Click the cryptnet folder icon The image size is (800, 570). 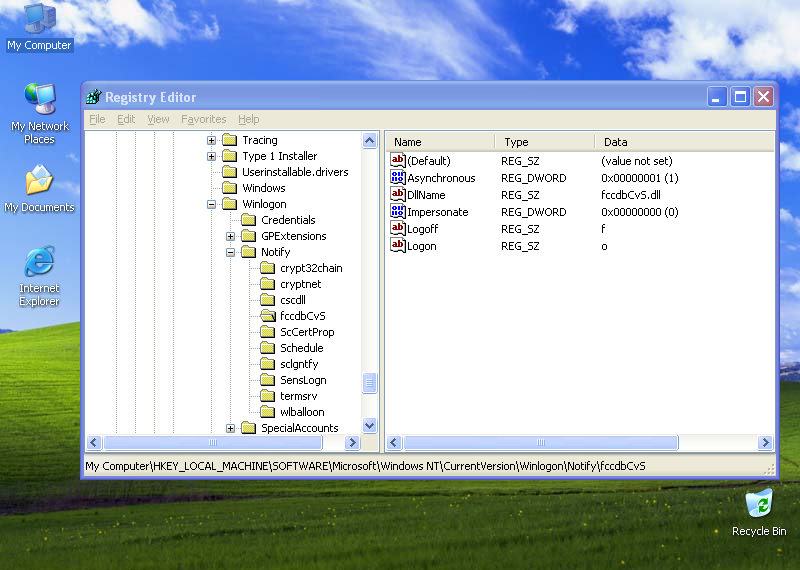268,284
